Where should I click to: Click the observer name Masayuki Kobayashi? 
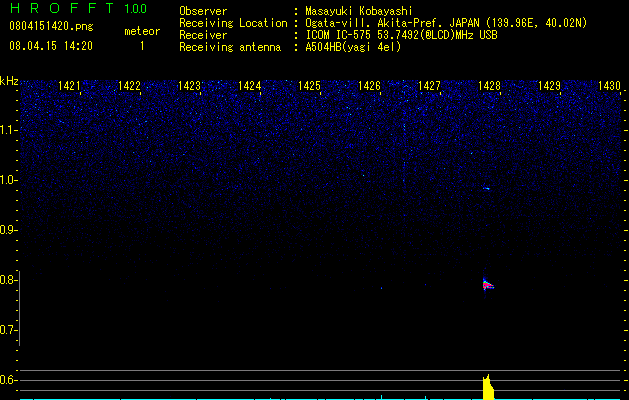click(x=359, y=11)
